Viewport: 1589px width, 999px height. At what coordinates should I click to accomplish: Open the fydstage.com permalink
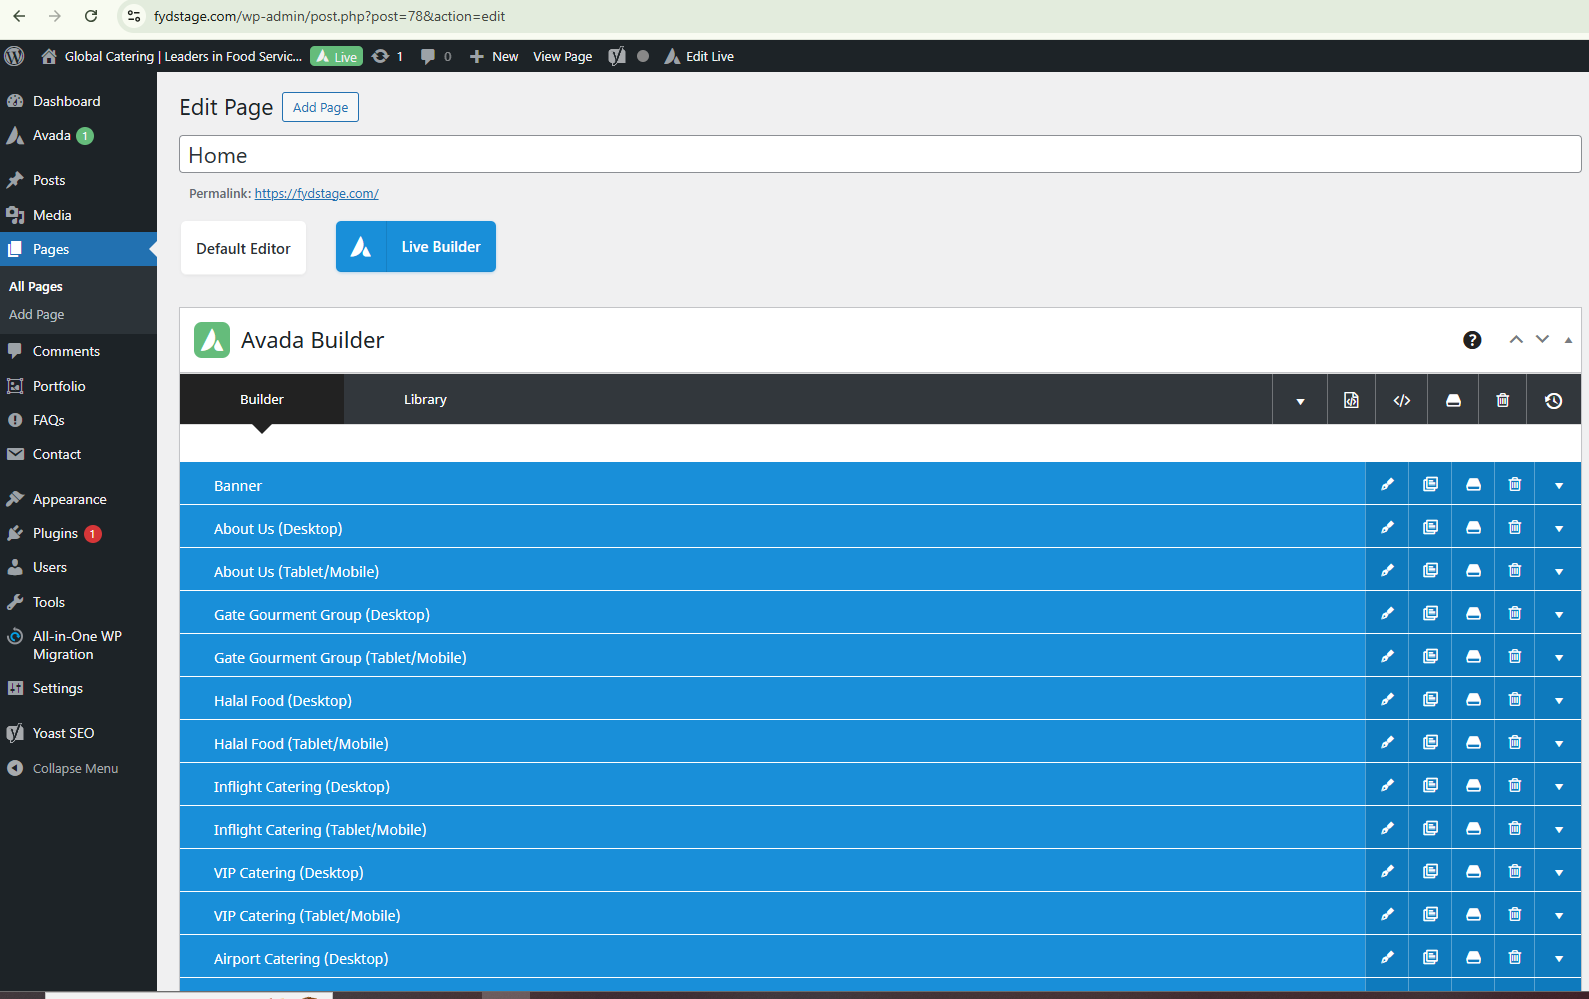click(x=316, y=194)
